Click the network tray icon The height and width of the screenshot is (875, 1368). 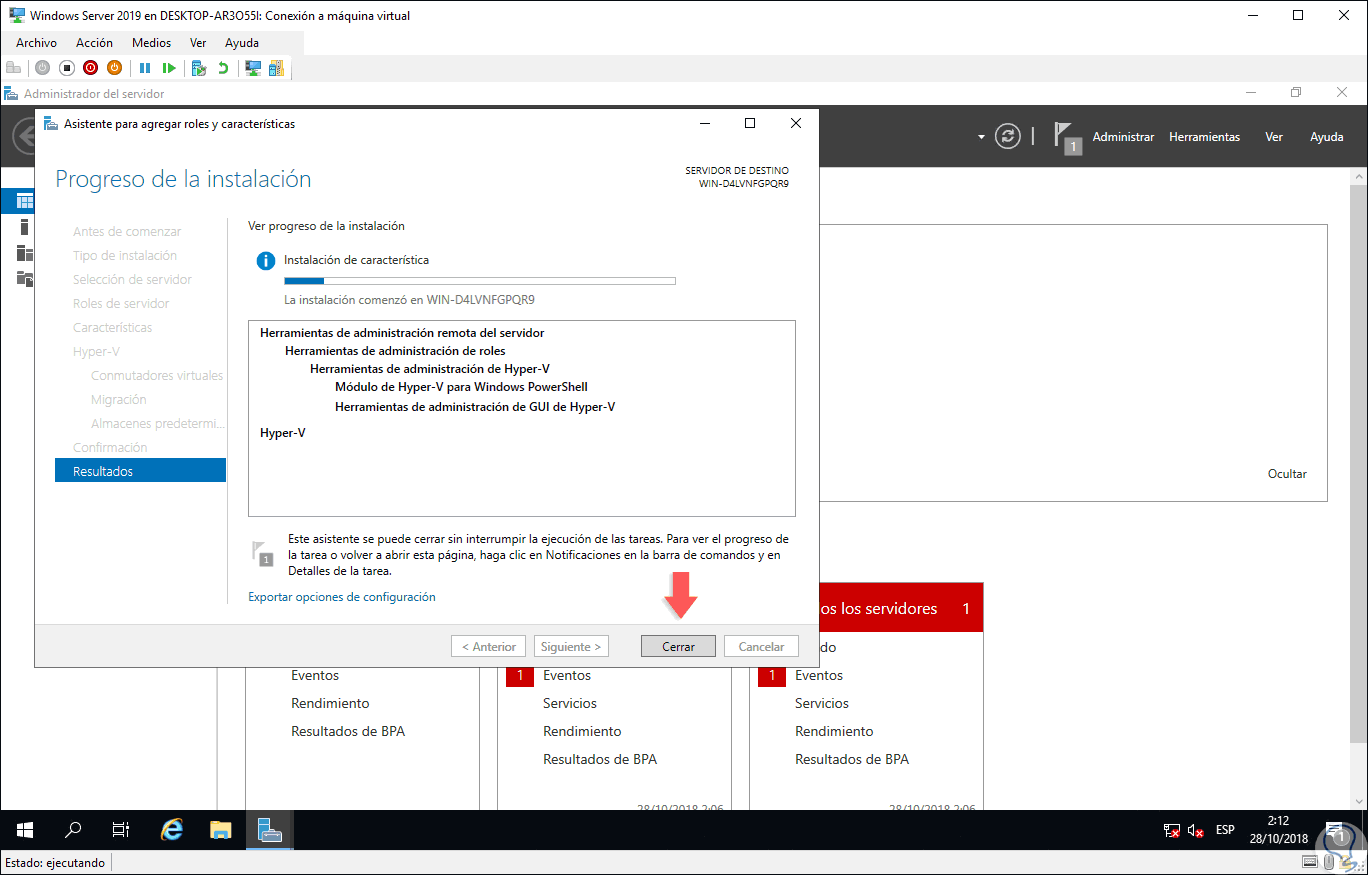coord(1172,830)
